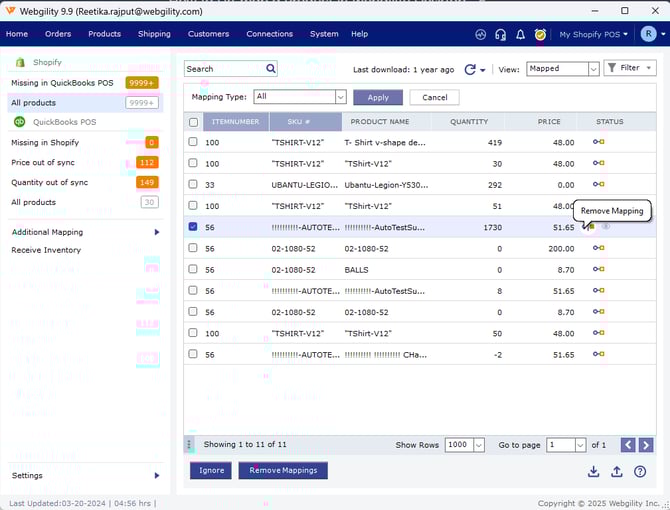
Task: Click the eye icon in selected row
Action: pos(606,227)
